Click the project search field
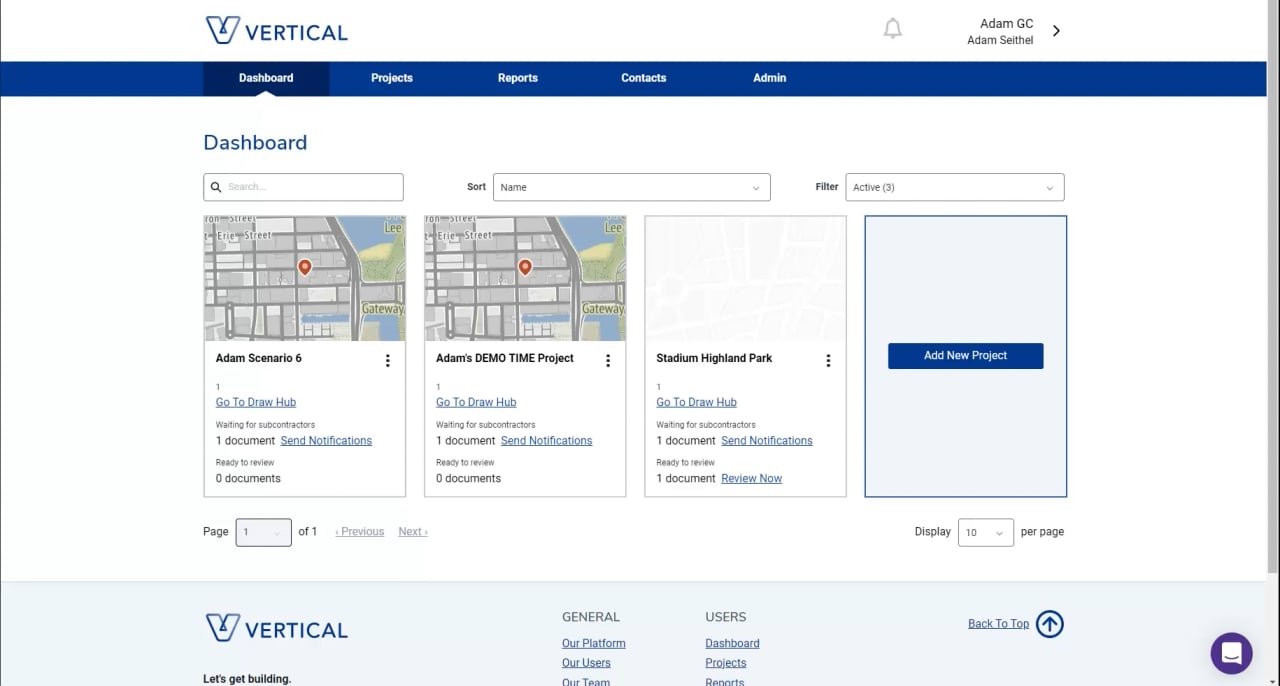This screenshot has height=686, width=1280. (303, 187)
